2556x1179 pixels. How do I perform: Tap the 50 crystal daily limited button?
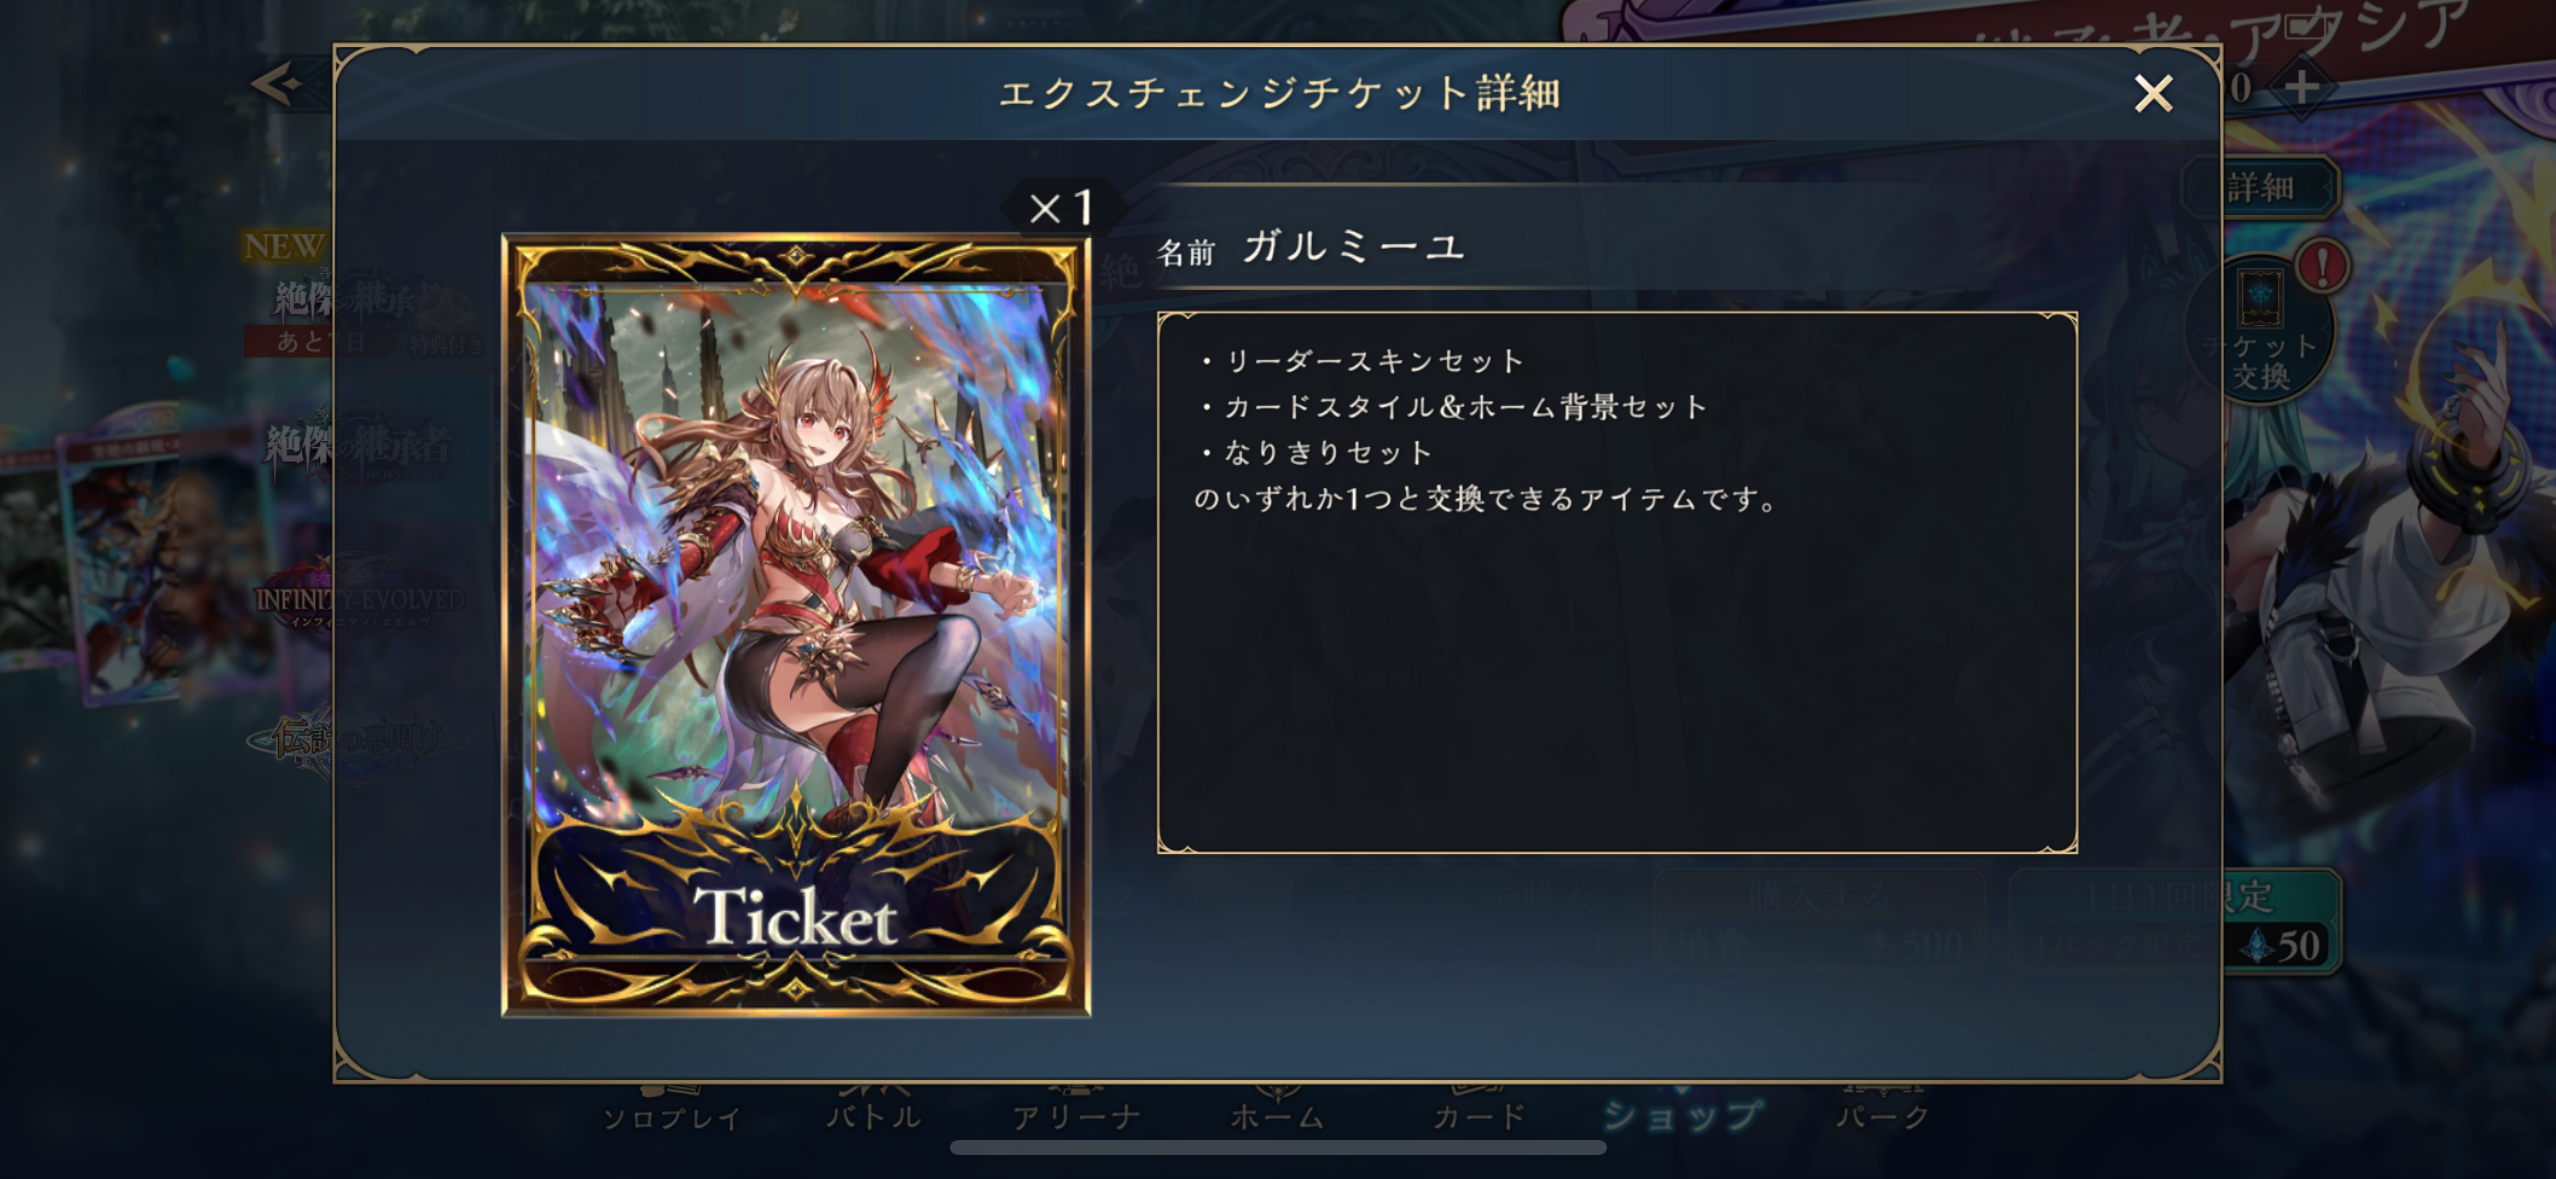[x=2282, y=944]
